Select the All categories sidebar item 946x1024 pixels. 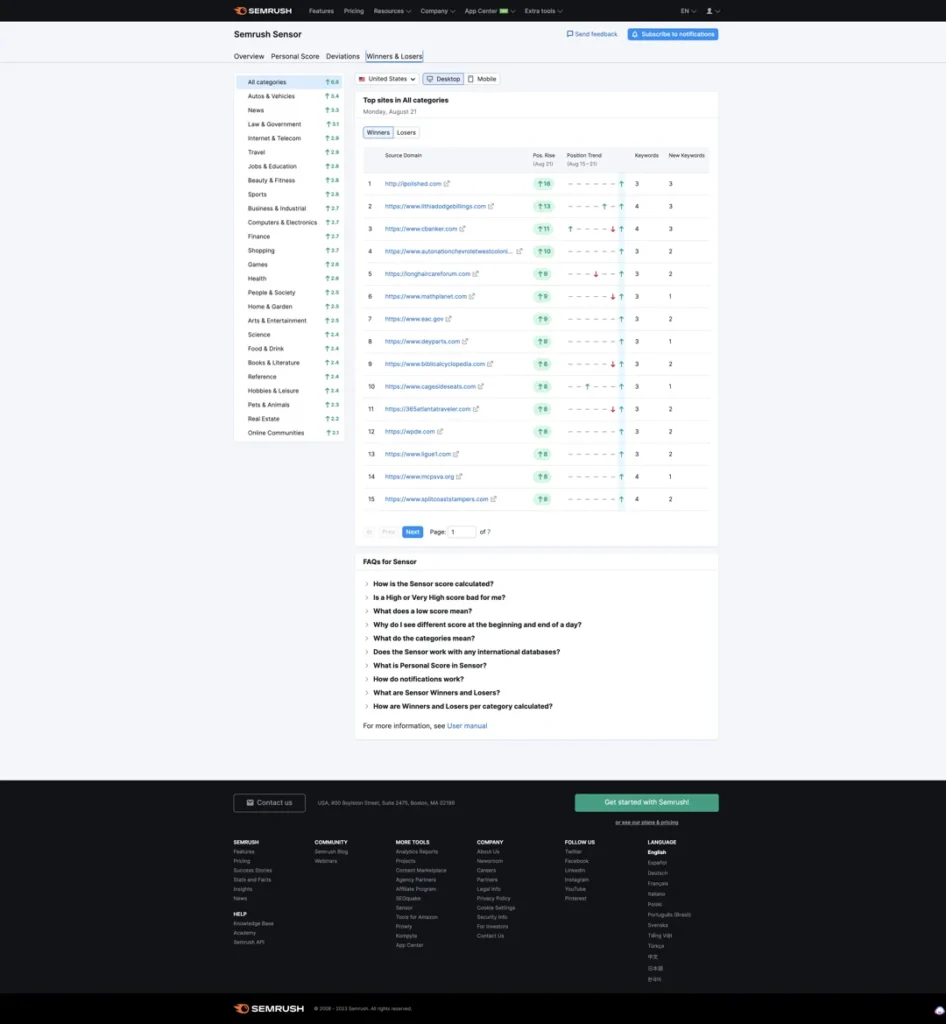click(289, 82)
